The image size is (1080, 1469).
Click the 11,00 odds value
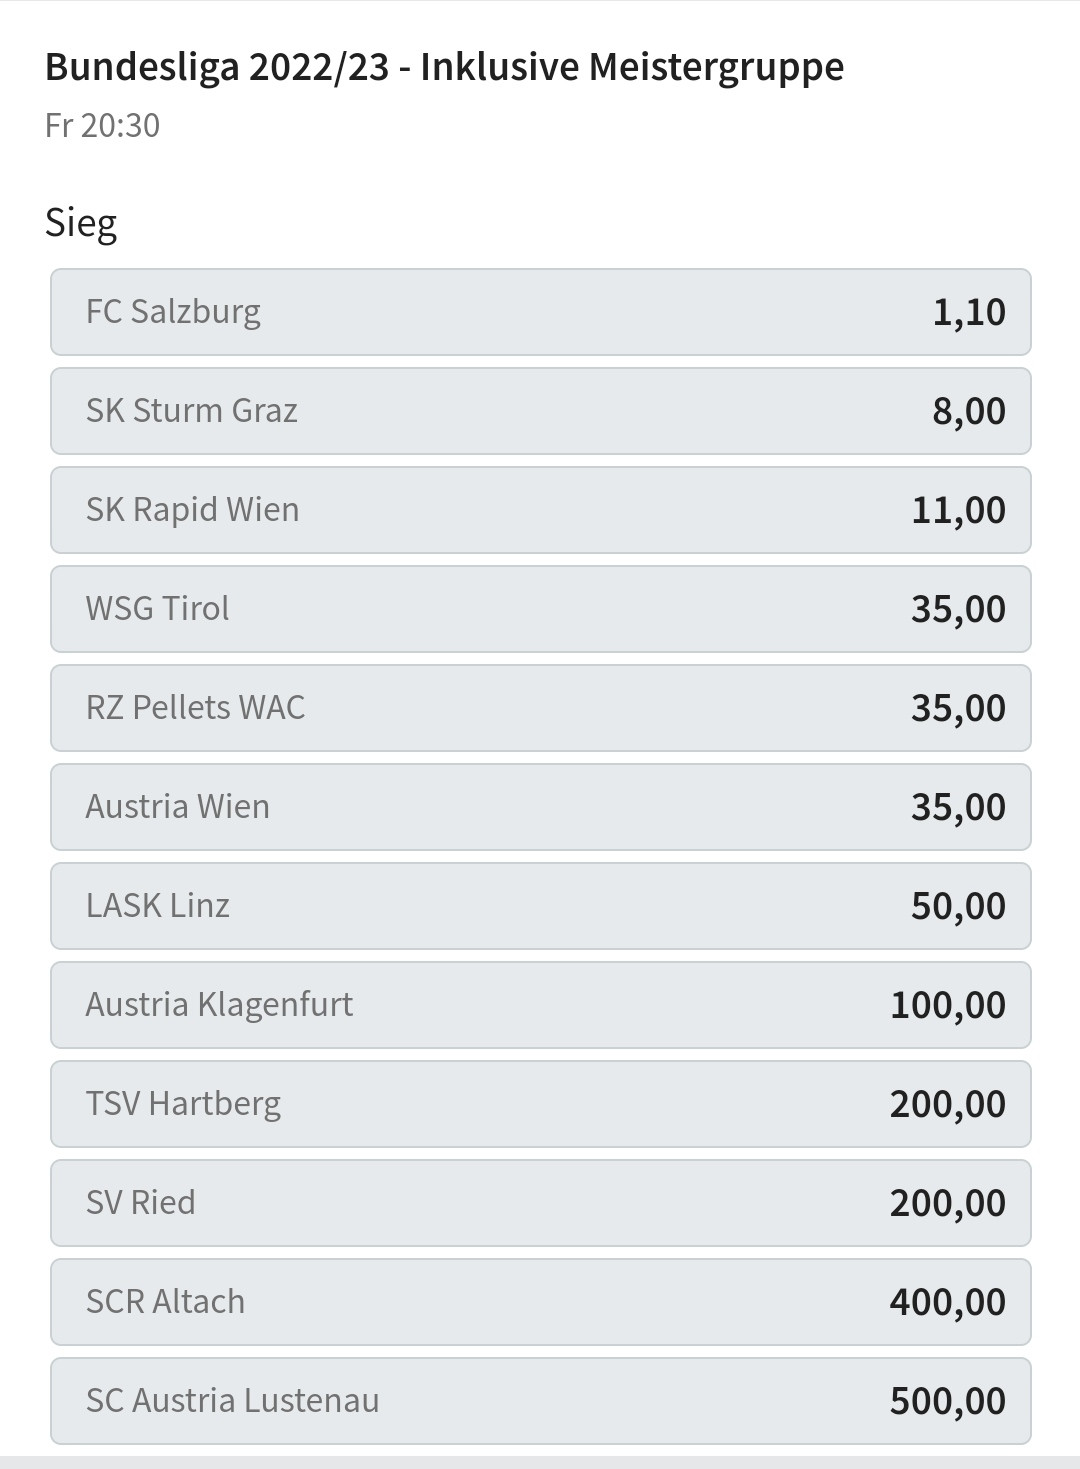[958, 510]
